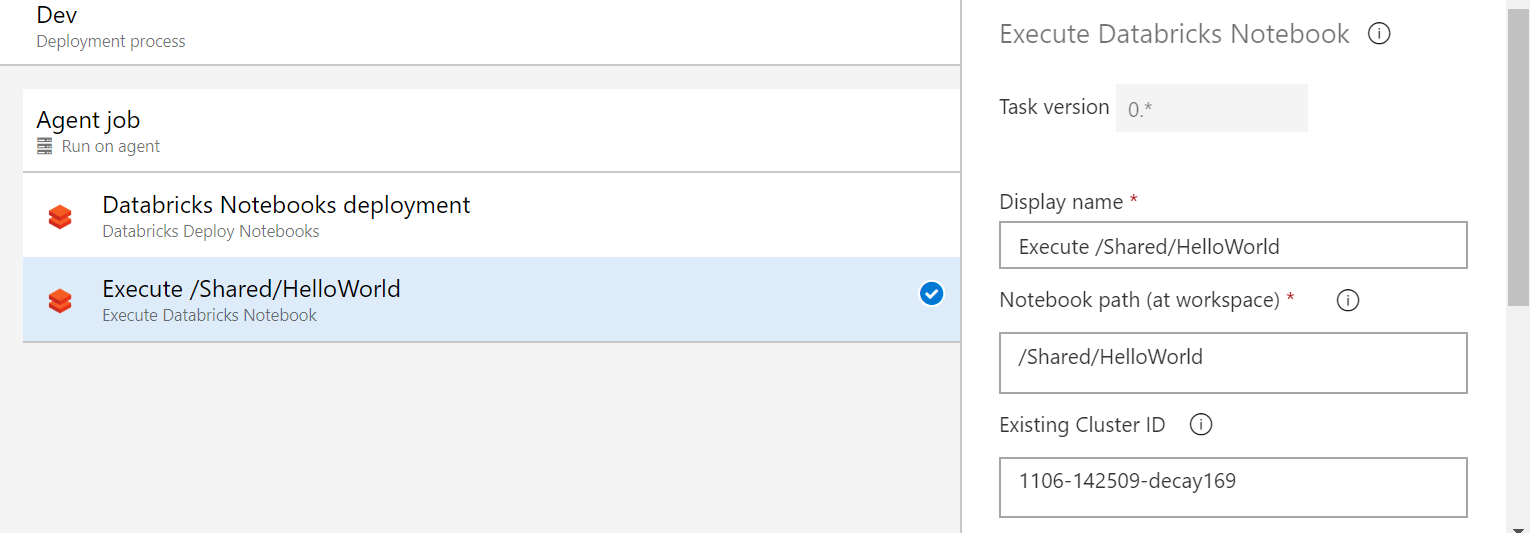Click the Databricks icon on Notebooks deployment task
The image size is (1532, 533).
(60, 216)
